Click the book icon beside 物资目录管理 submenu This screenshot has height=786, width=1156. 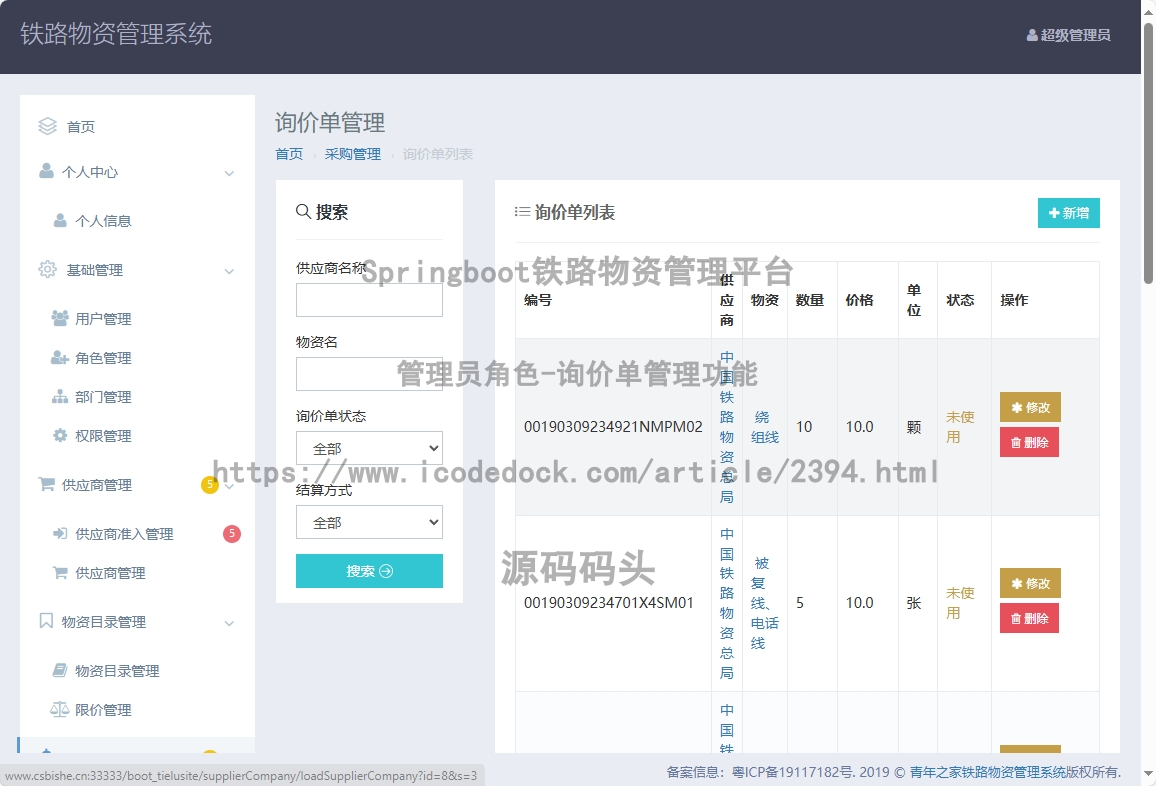click(x=60, y=670)
